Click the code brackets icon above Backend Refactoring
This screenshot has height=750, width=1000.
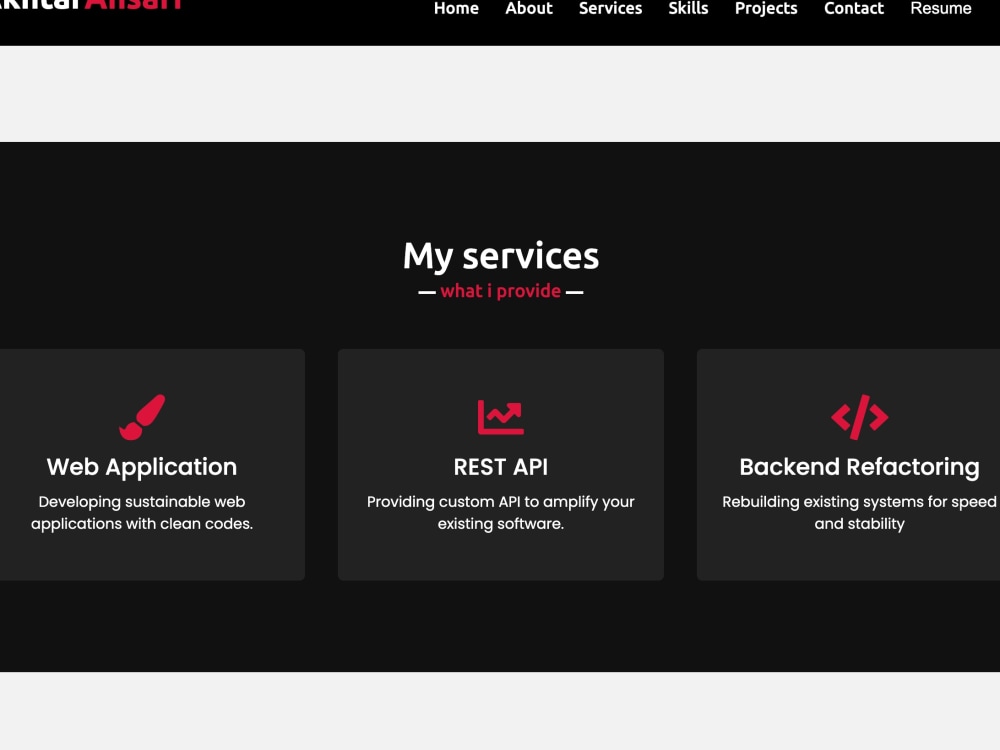tap(860, 417)
